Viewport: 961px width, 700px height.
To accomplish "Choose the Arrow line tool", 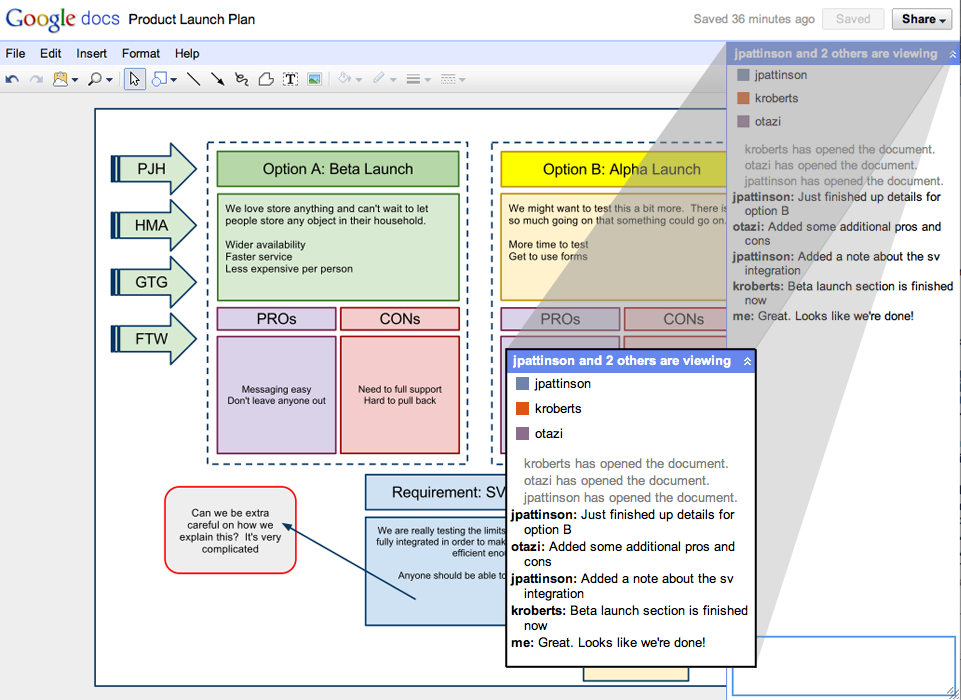I will click(217, 79).
